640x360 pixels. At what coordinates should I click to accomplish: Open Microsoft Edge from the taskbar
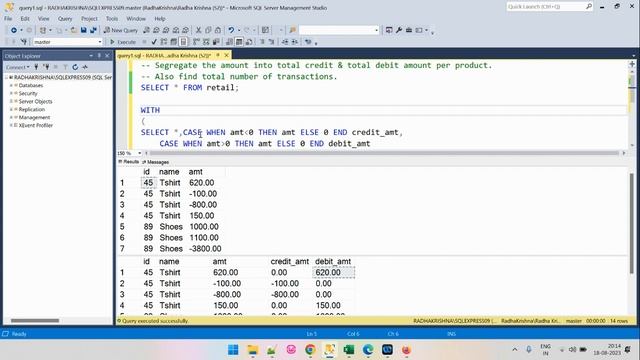[x=368, y=350]
